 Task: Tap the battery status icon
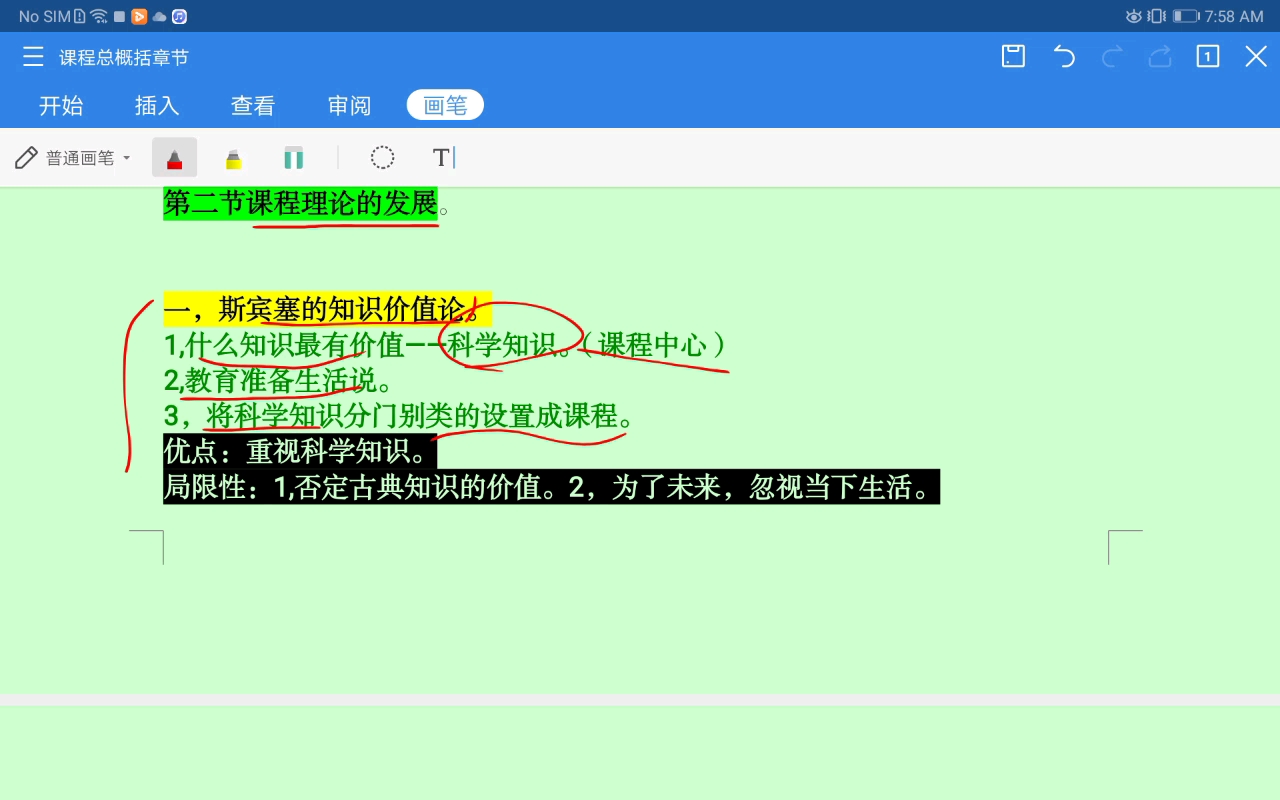click(x=1186, y=16)
